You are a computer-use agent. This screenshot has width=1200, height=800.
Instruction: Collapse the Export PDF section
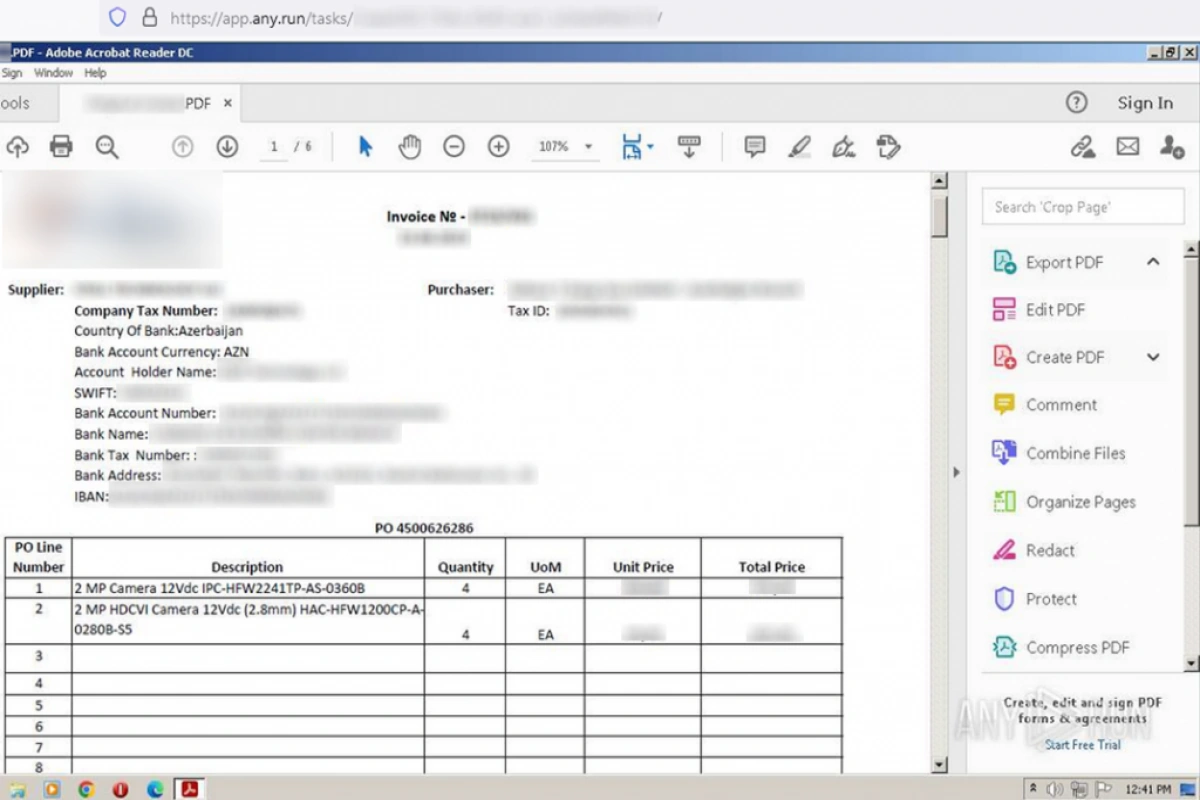(1153, 262)
